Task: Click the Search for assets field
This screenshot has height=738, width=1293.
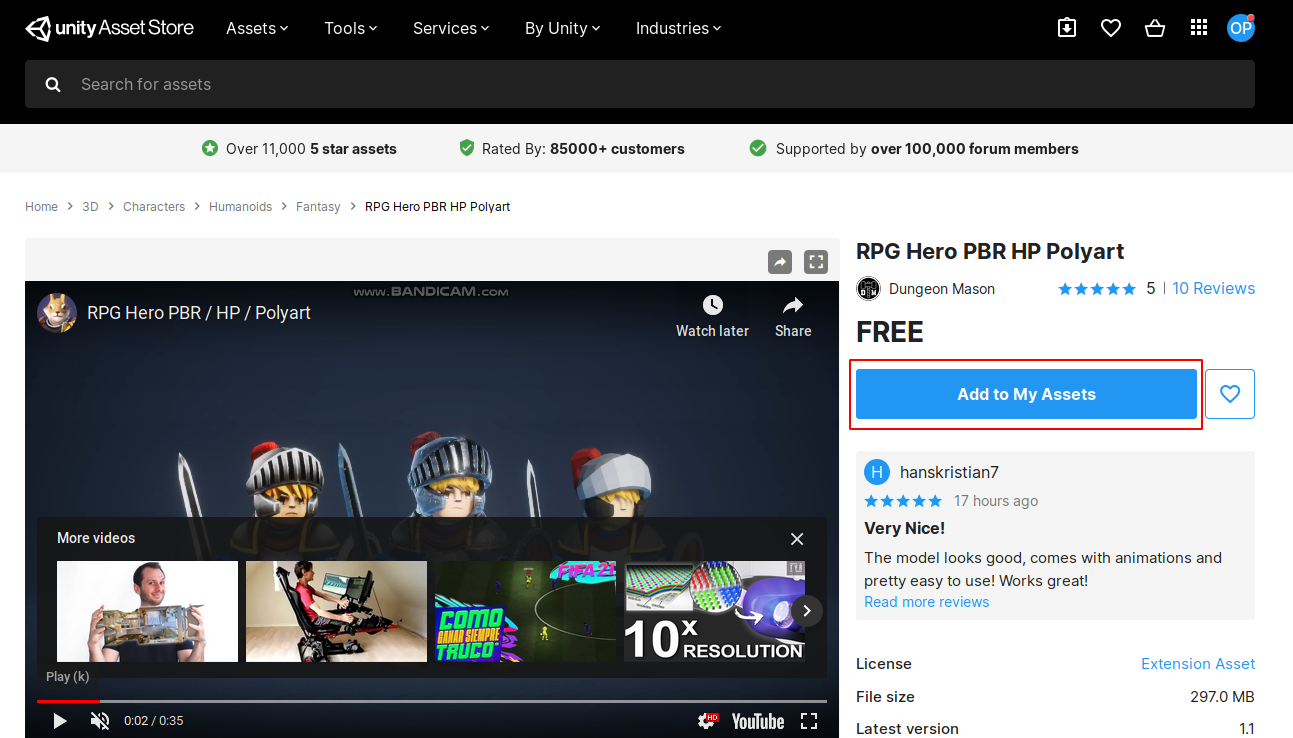Action: [x=640, y=84]
